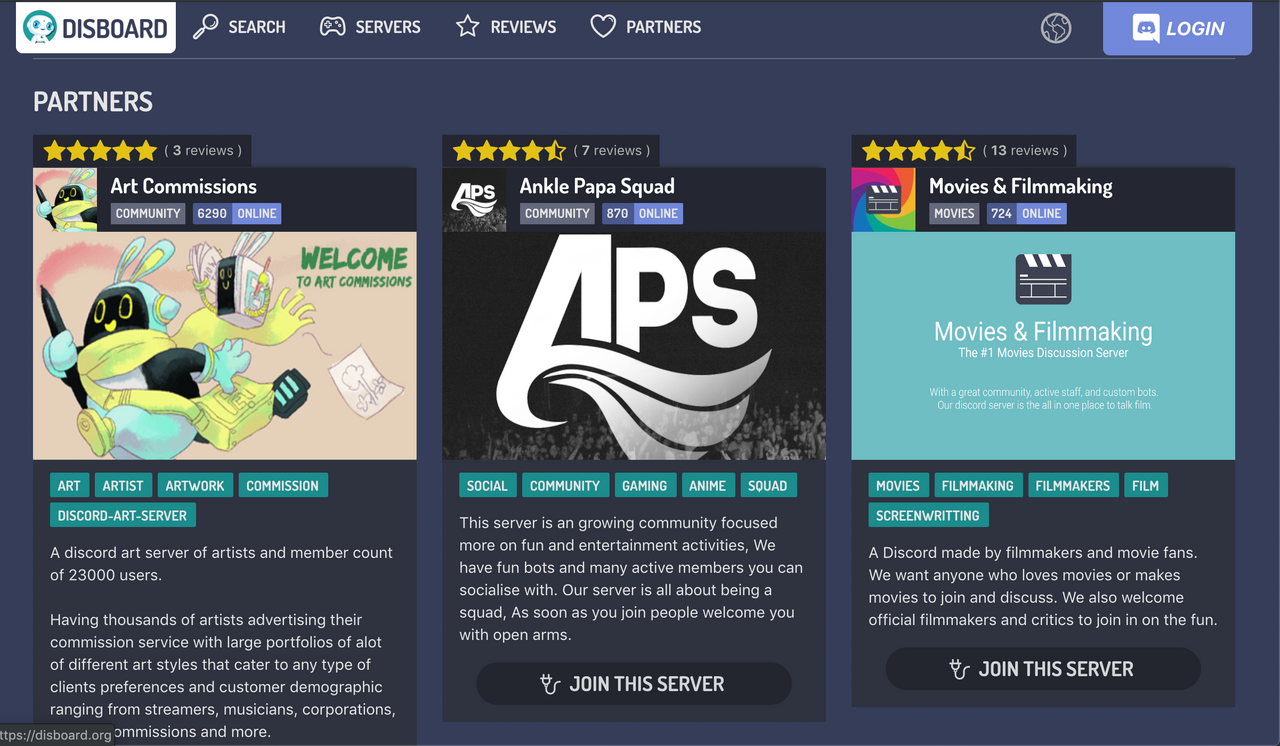The width and height of the screenshot is (1280, 746).
Task: Click COMMUNITY category under Art Commissions
Action: (x=148, y=213)
